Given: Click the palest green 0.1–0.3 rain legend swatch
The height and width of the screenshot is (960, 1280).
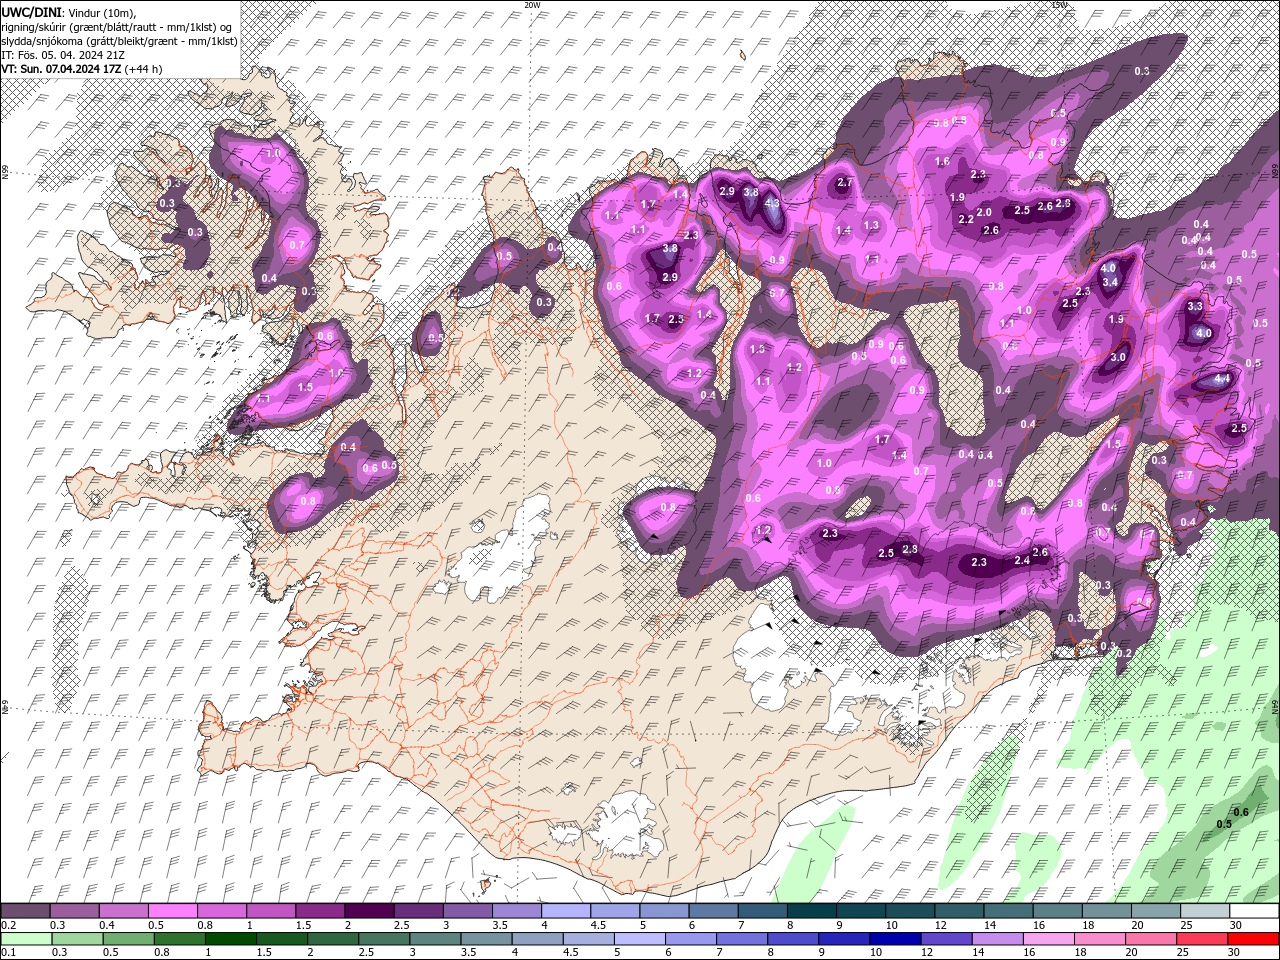Looking at the screenshot, I should click(x=26, y=939).
